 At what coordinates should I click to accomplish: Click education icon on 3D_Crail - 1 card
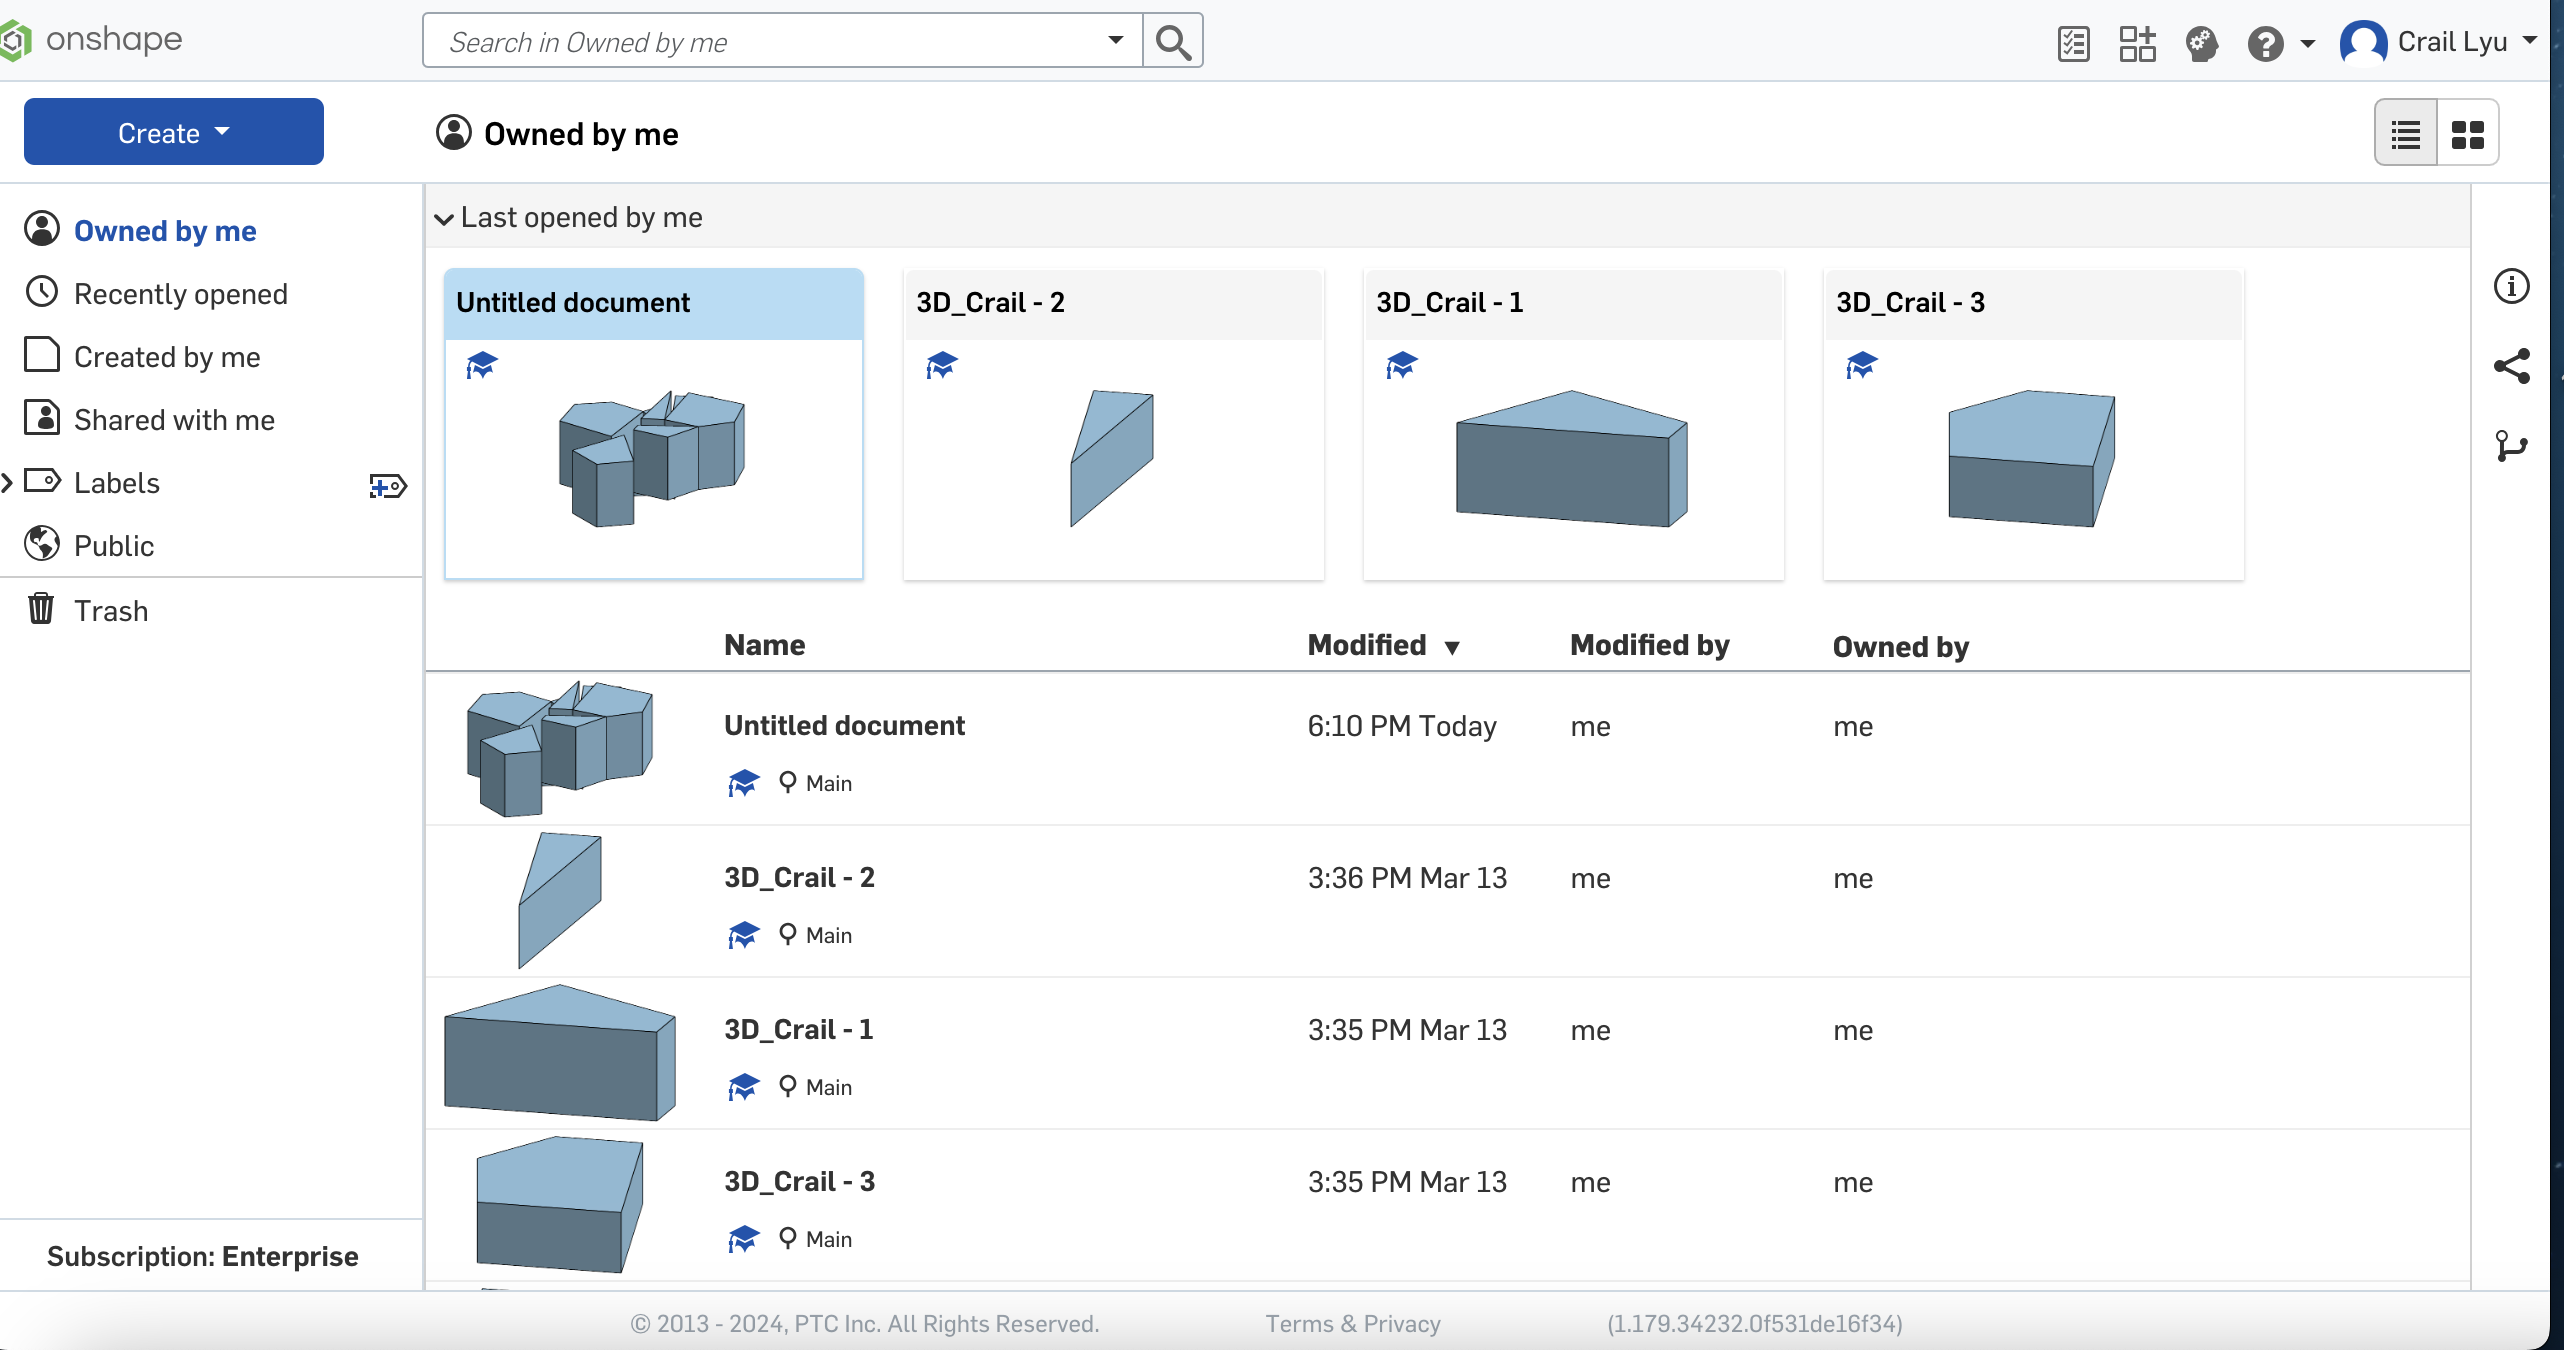coord(1402,365)
